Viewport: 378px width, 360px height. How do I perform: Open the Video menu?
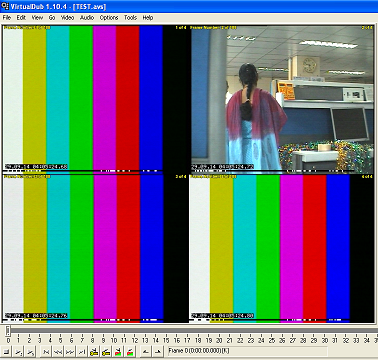pos(67,18)
